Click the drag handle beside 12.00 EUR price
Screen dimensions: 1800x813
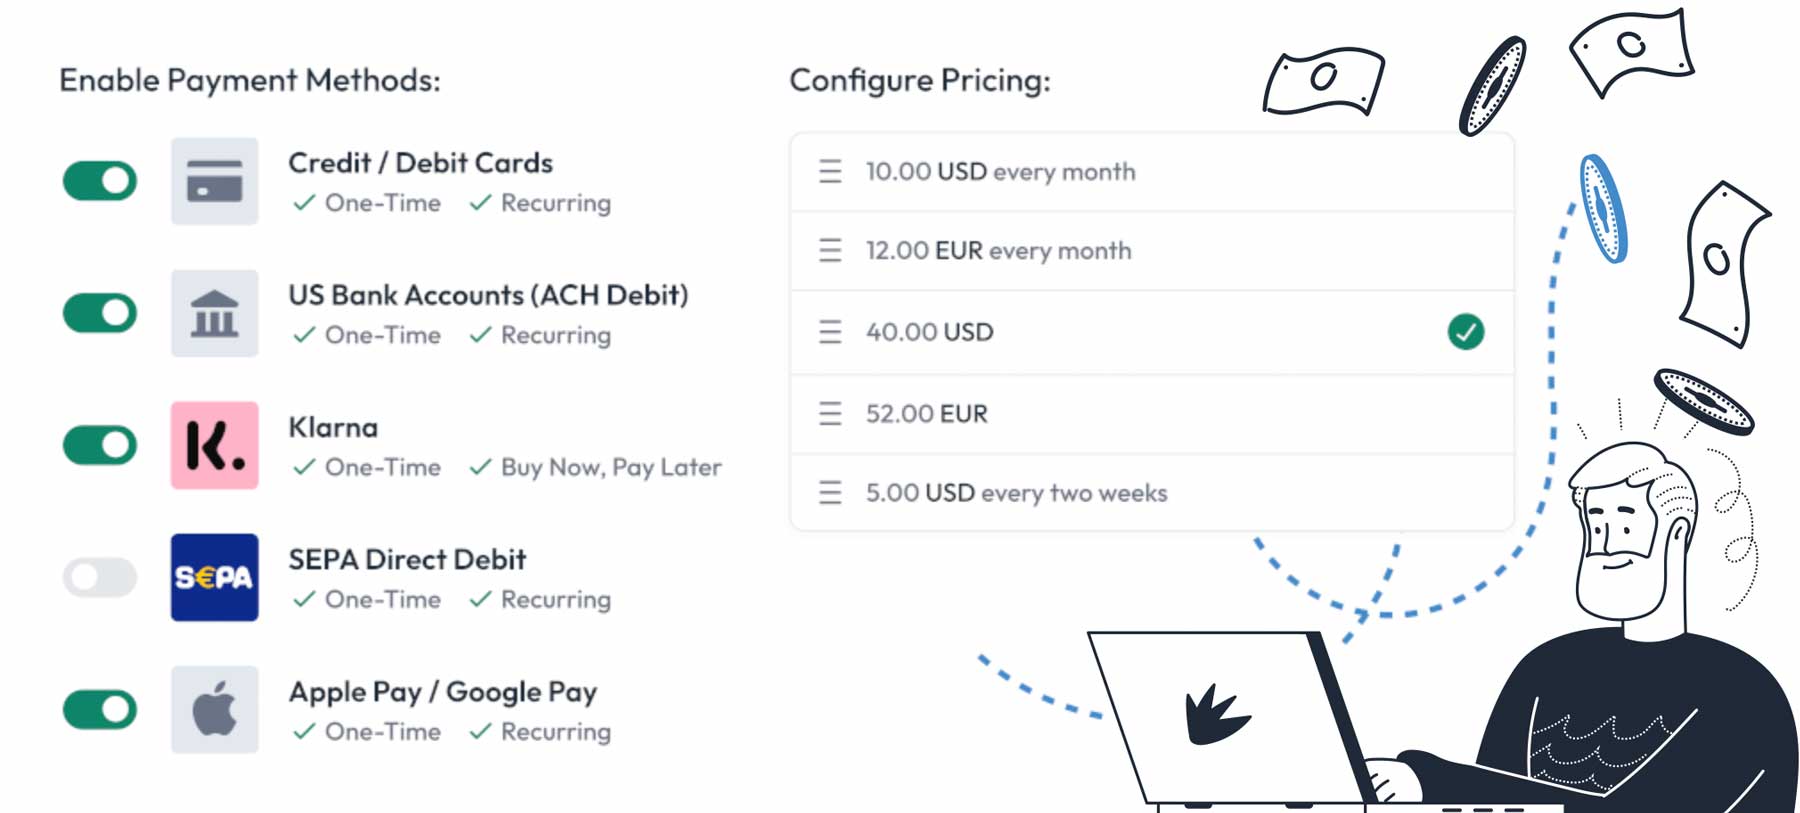coord(829,251)
